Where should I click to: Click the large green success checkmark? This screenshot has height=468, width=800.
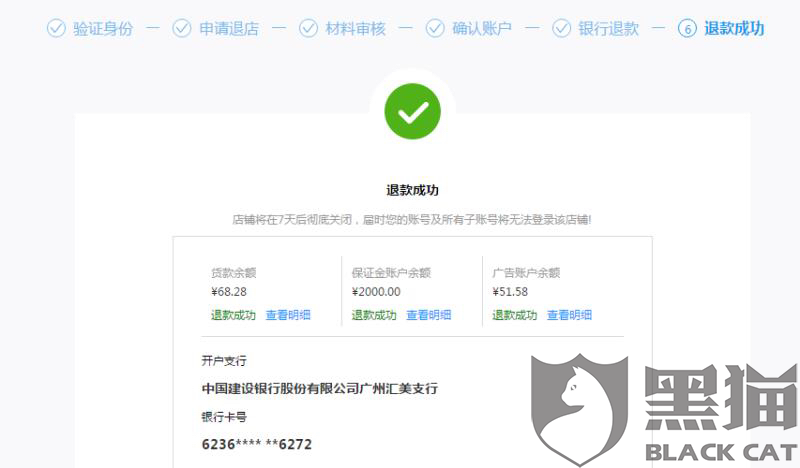pos(412,111)
